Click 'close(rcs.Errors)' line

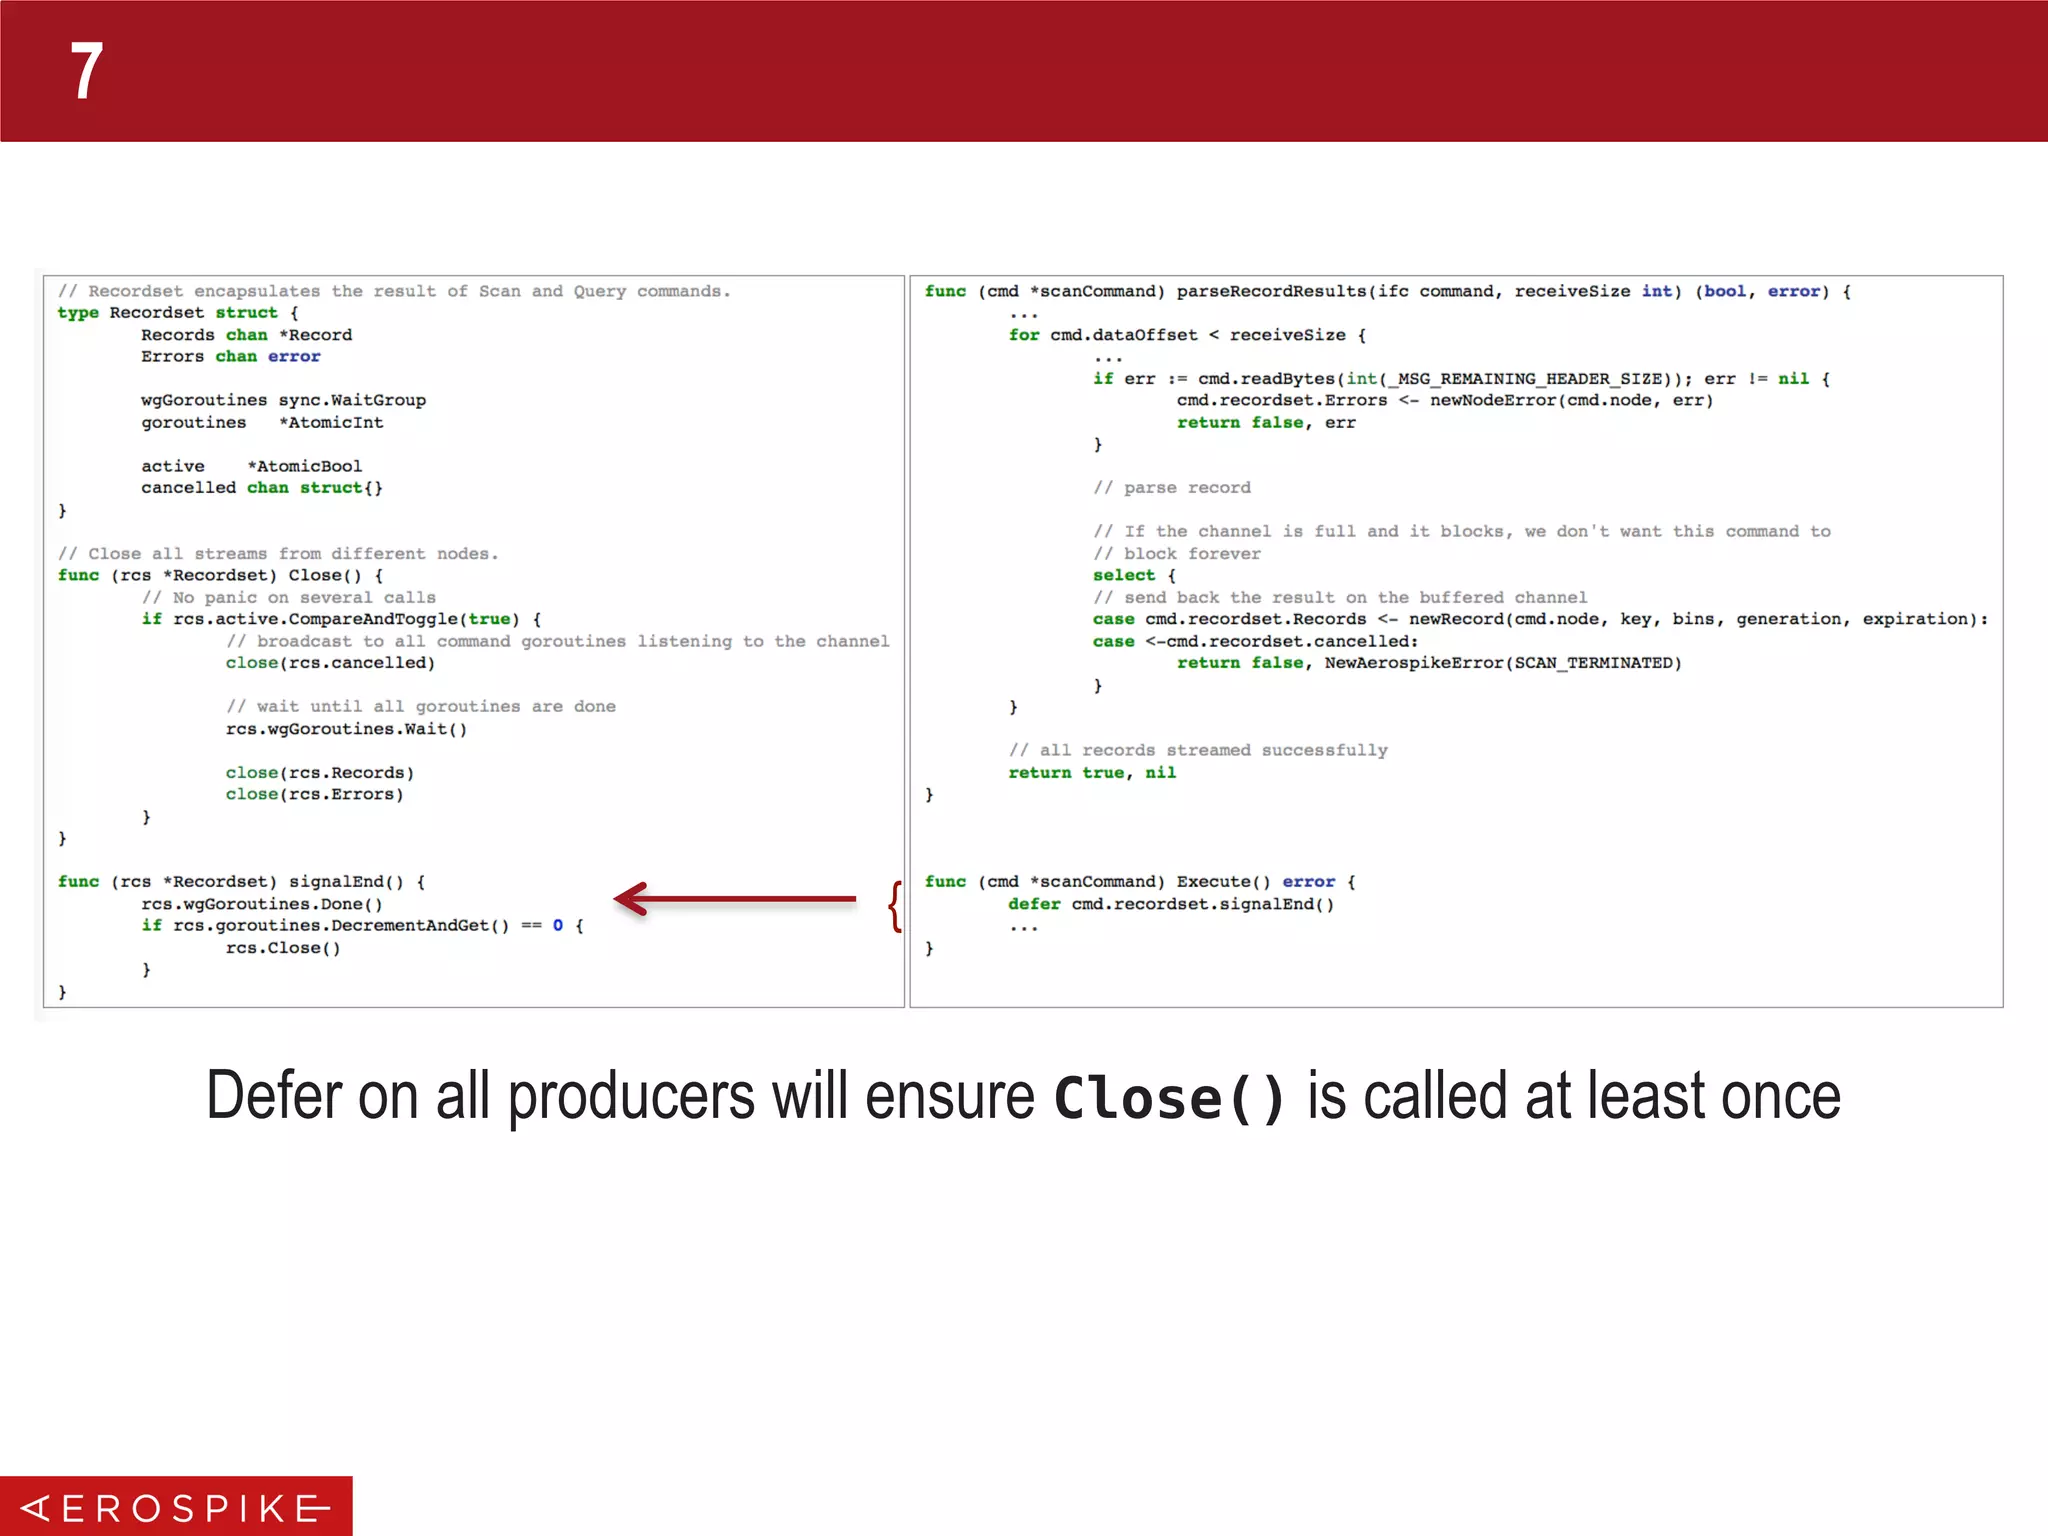pos(314,795)
